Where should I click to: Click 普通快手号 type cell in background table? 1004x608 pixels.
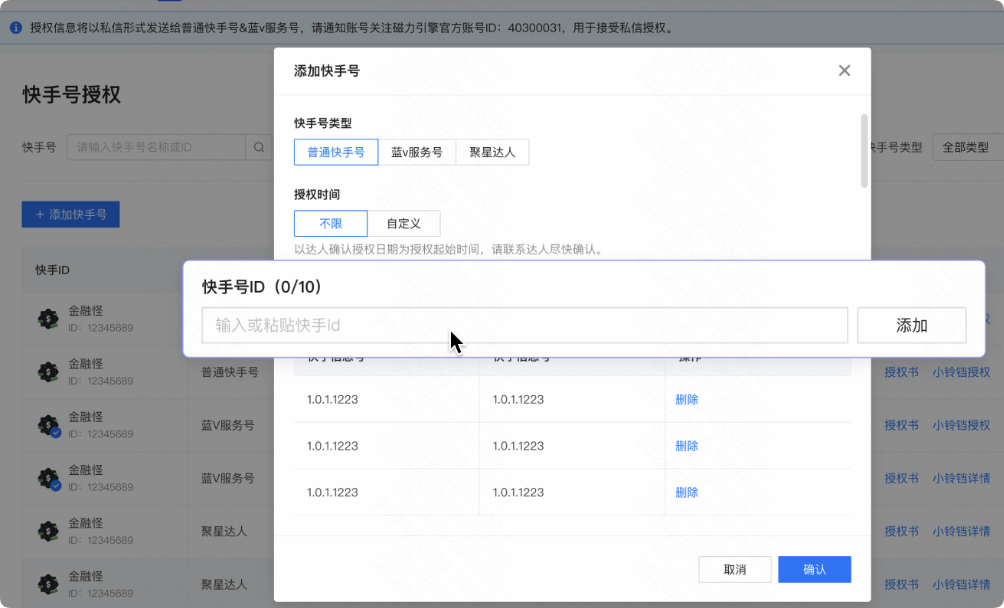230,372
